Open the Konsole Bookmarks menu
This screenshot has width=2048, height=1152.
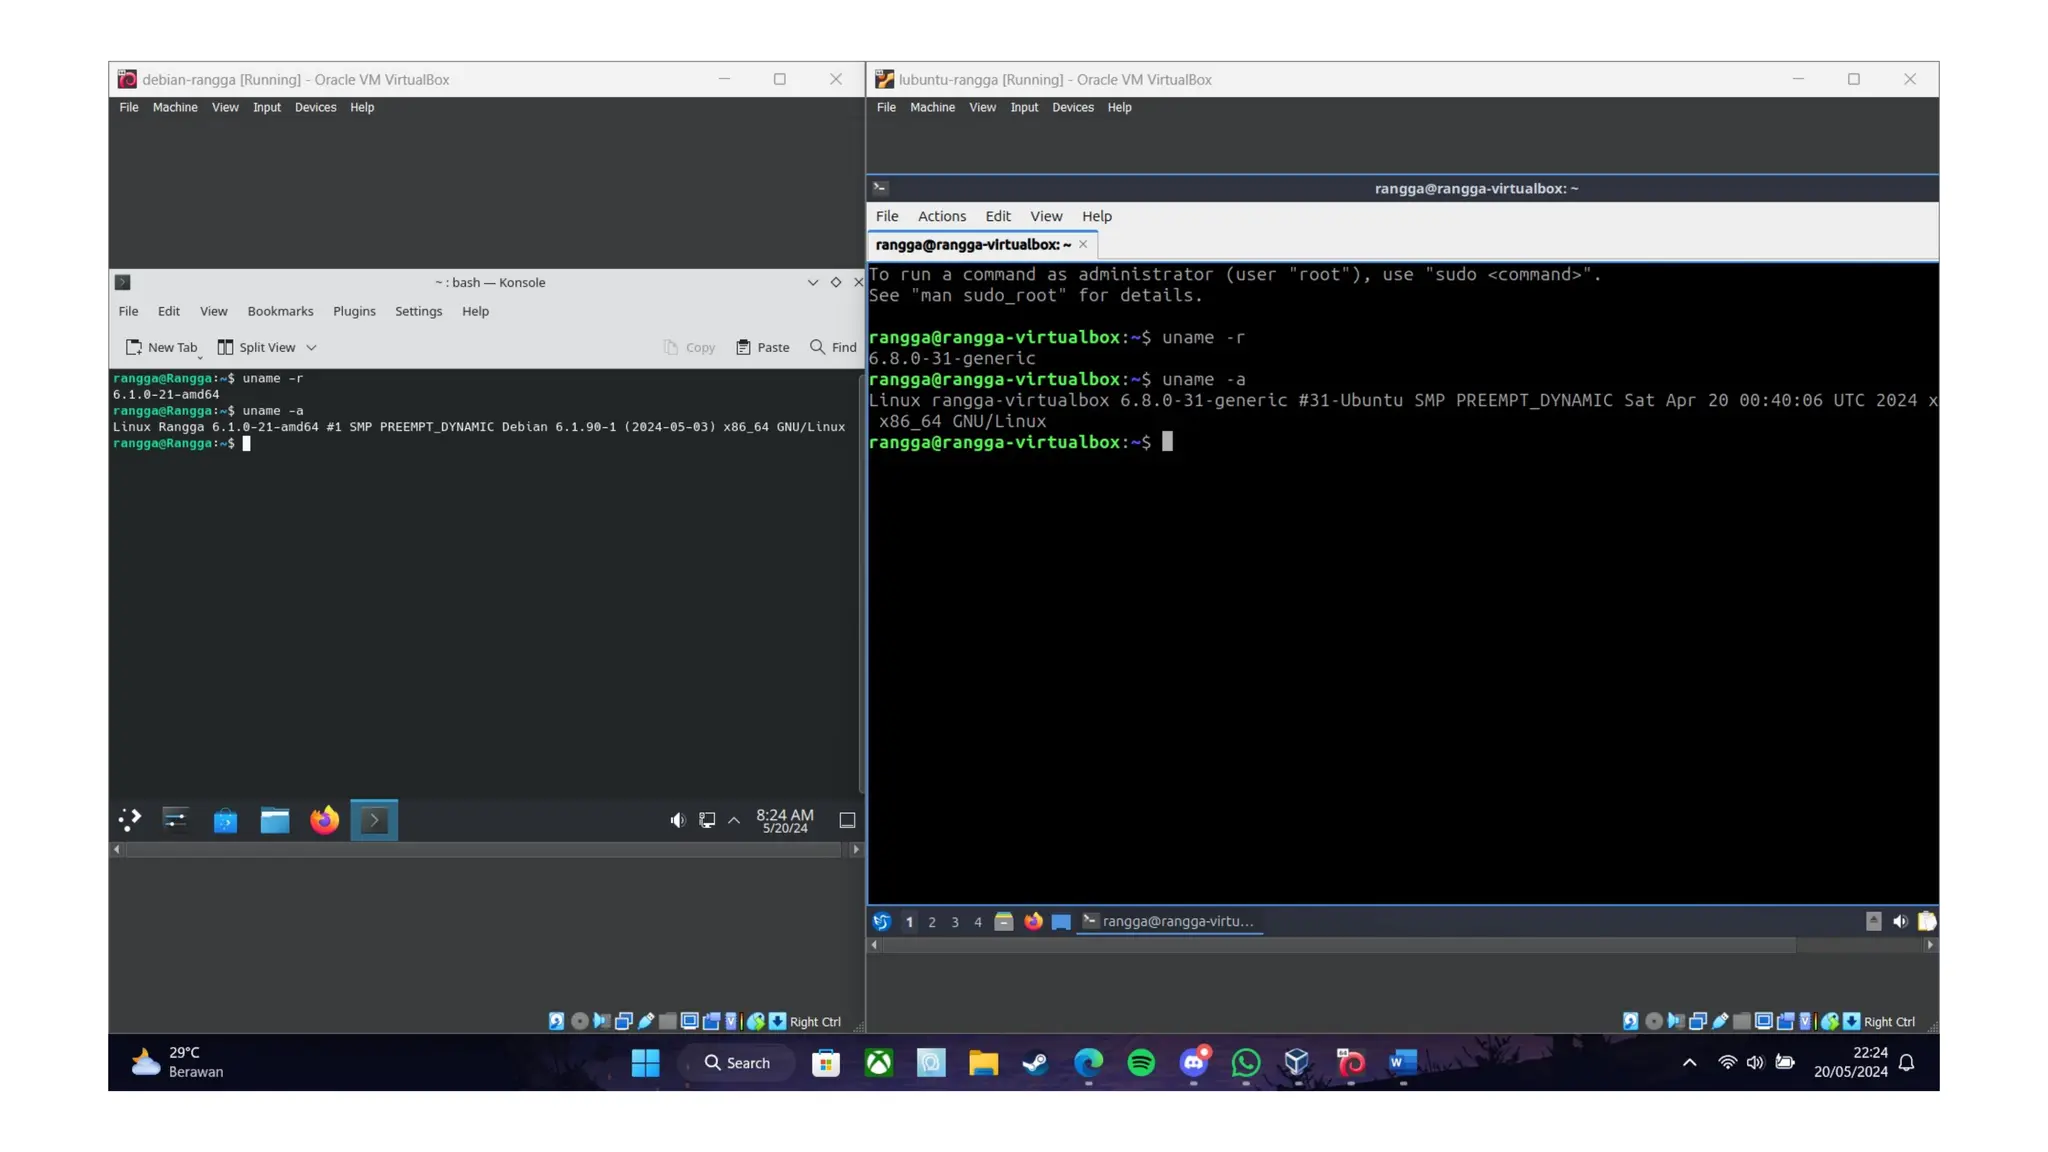coord(280,311)
